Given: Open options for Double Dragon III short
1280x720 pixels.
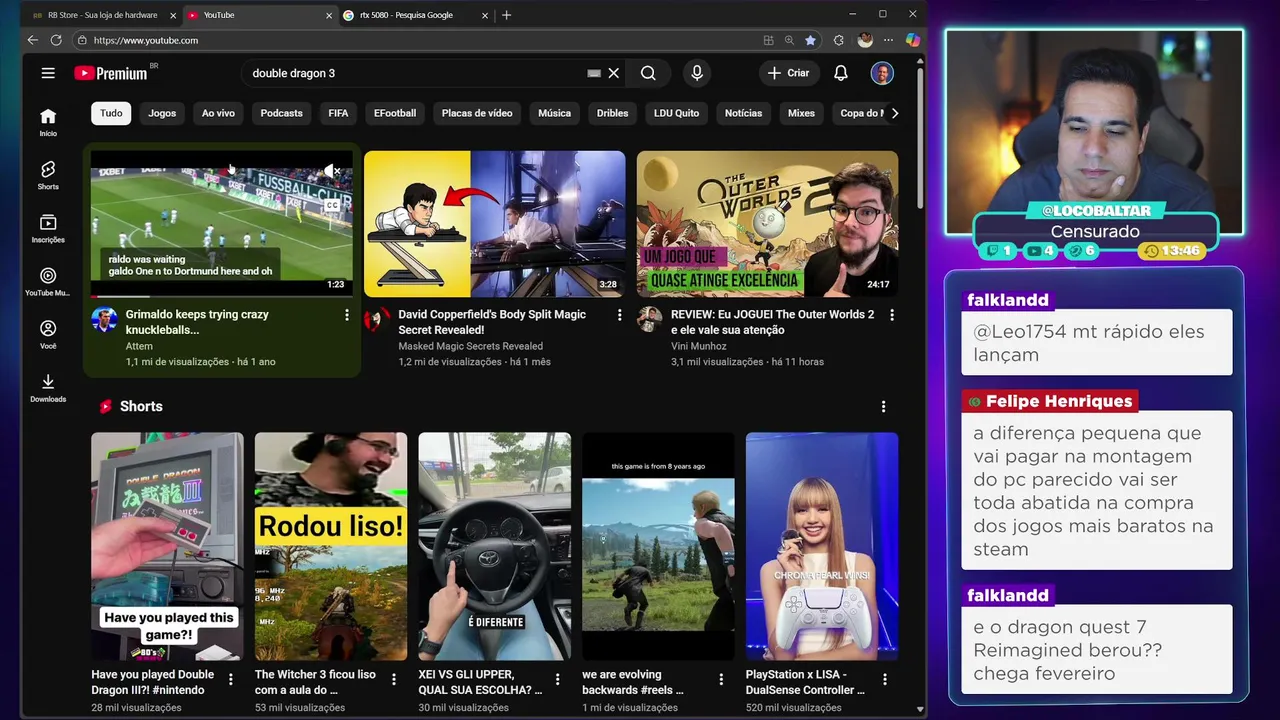Looking at the screenshot, I should pyautogui.click(x=231, y=679).
